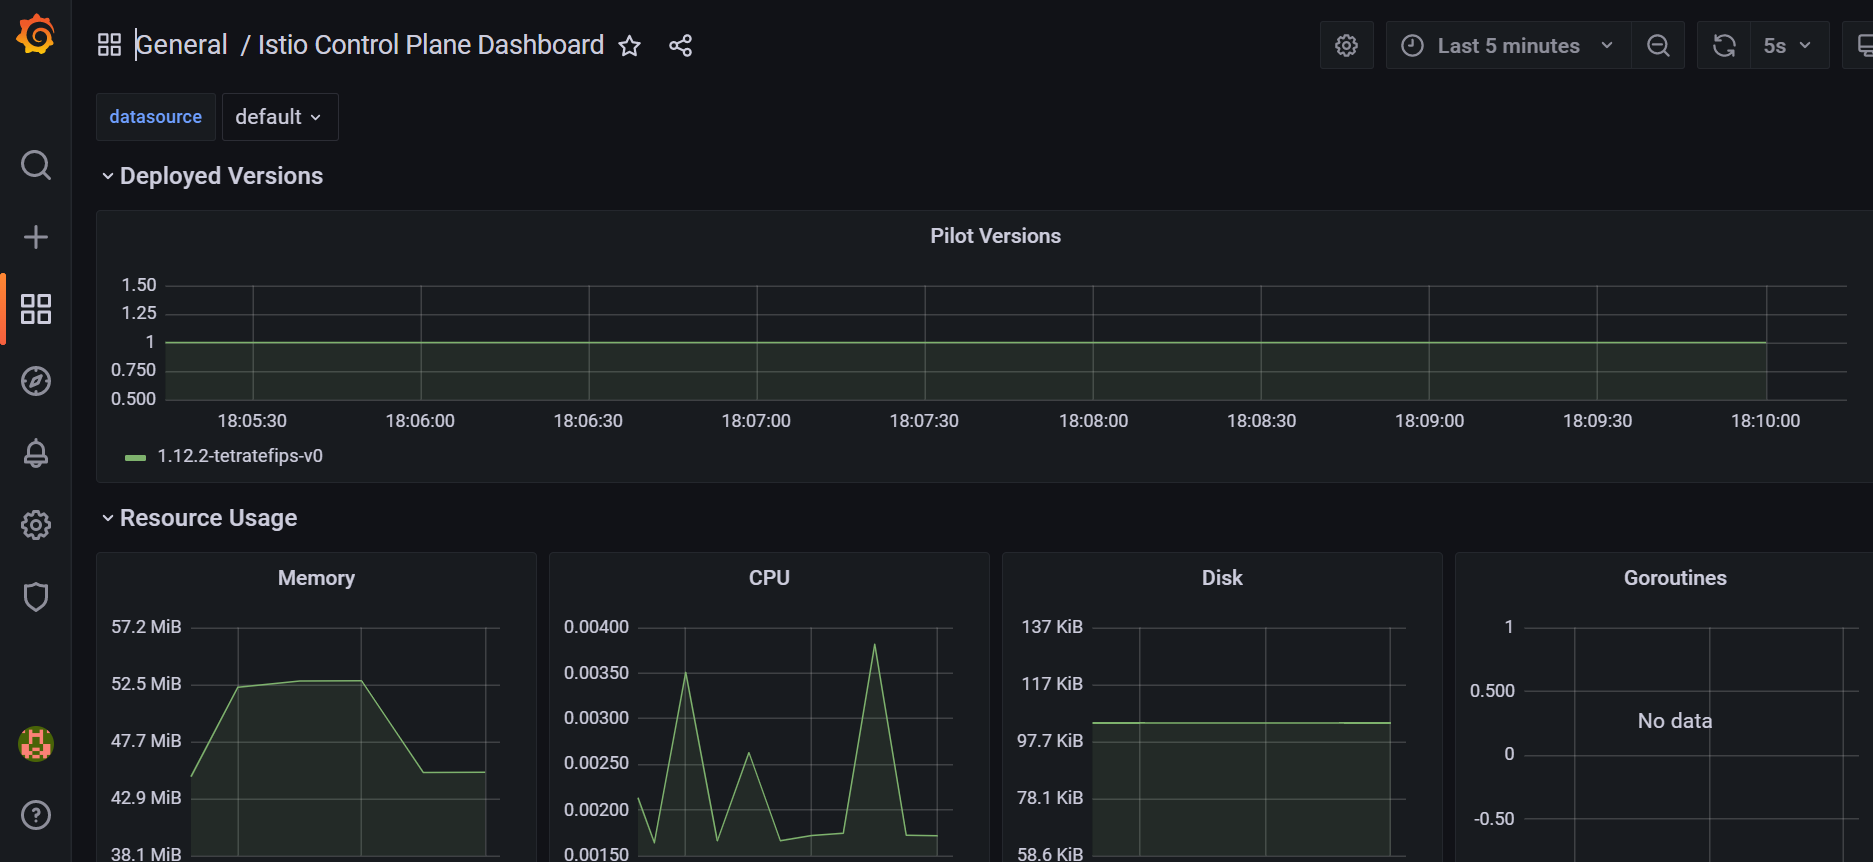
Task: Open the Grafana home logo
Action: 36,35
